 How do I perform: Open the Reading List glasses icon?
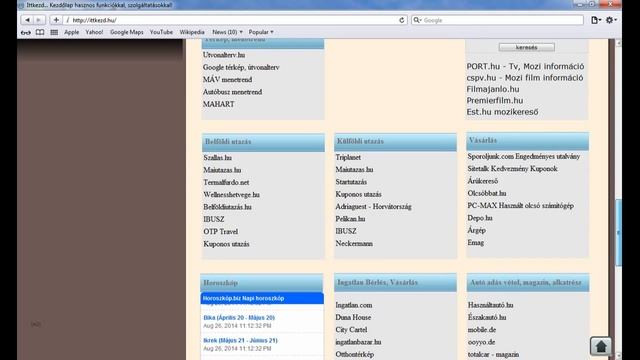pos(26,32)
